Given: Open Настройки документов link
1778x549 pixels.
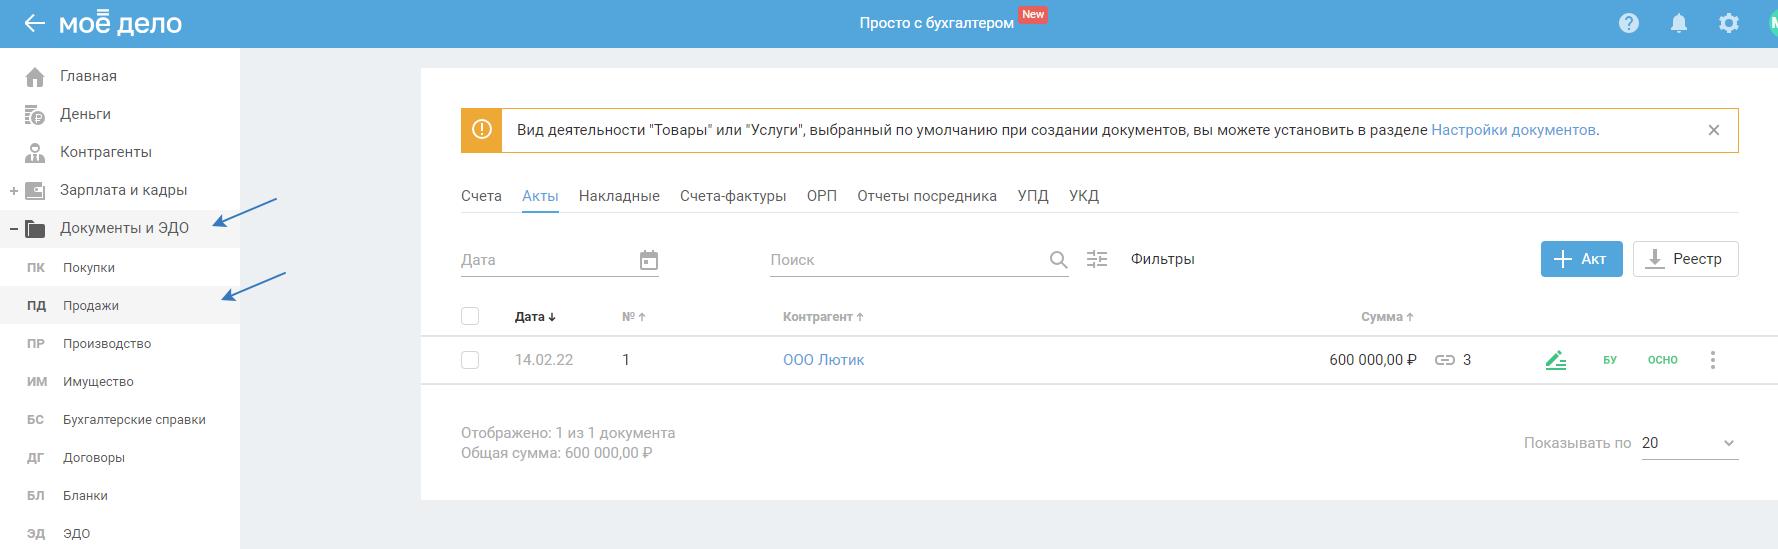Looking at the screenshot, I should (x=1513, y=130).
